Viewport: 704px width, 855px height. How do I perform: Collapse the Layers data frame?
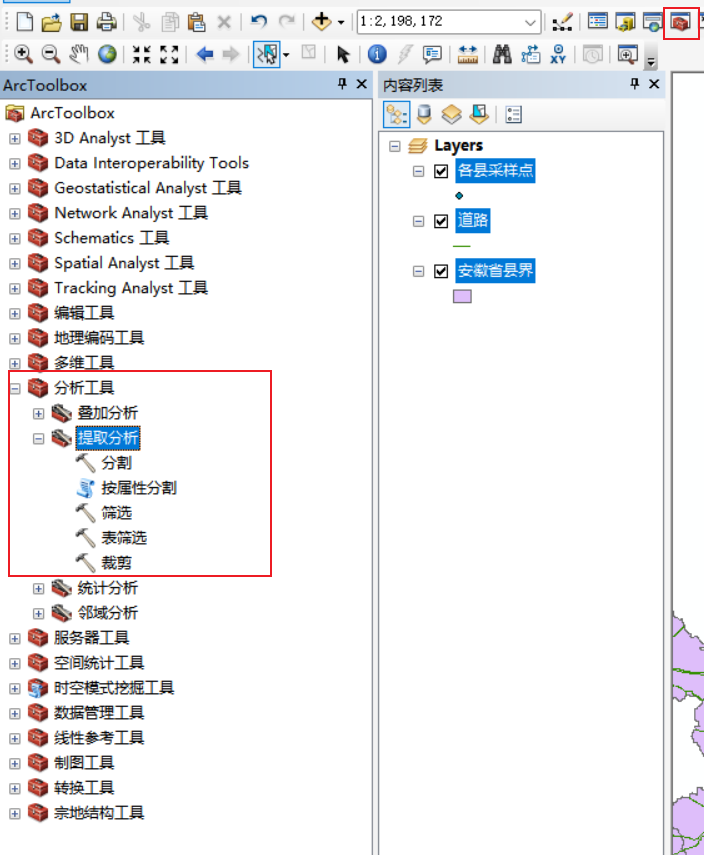coord(395,146)
